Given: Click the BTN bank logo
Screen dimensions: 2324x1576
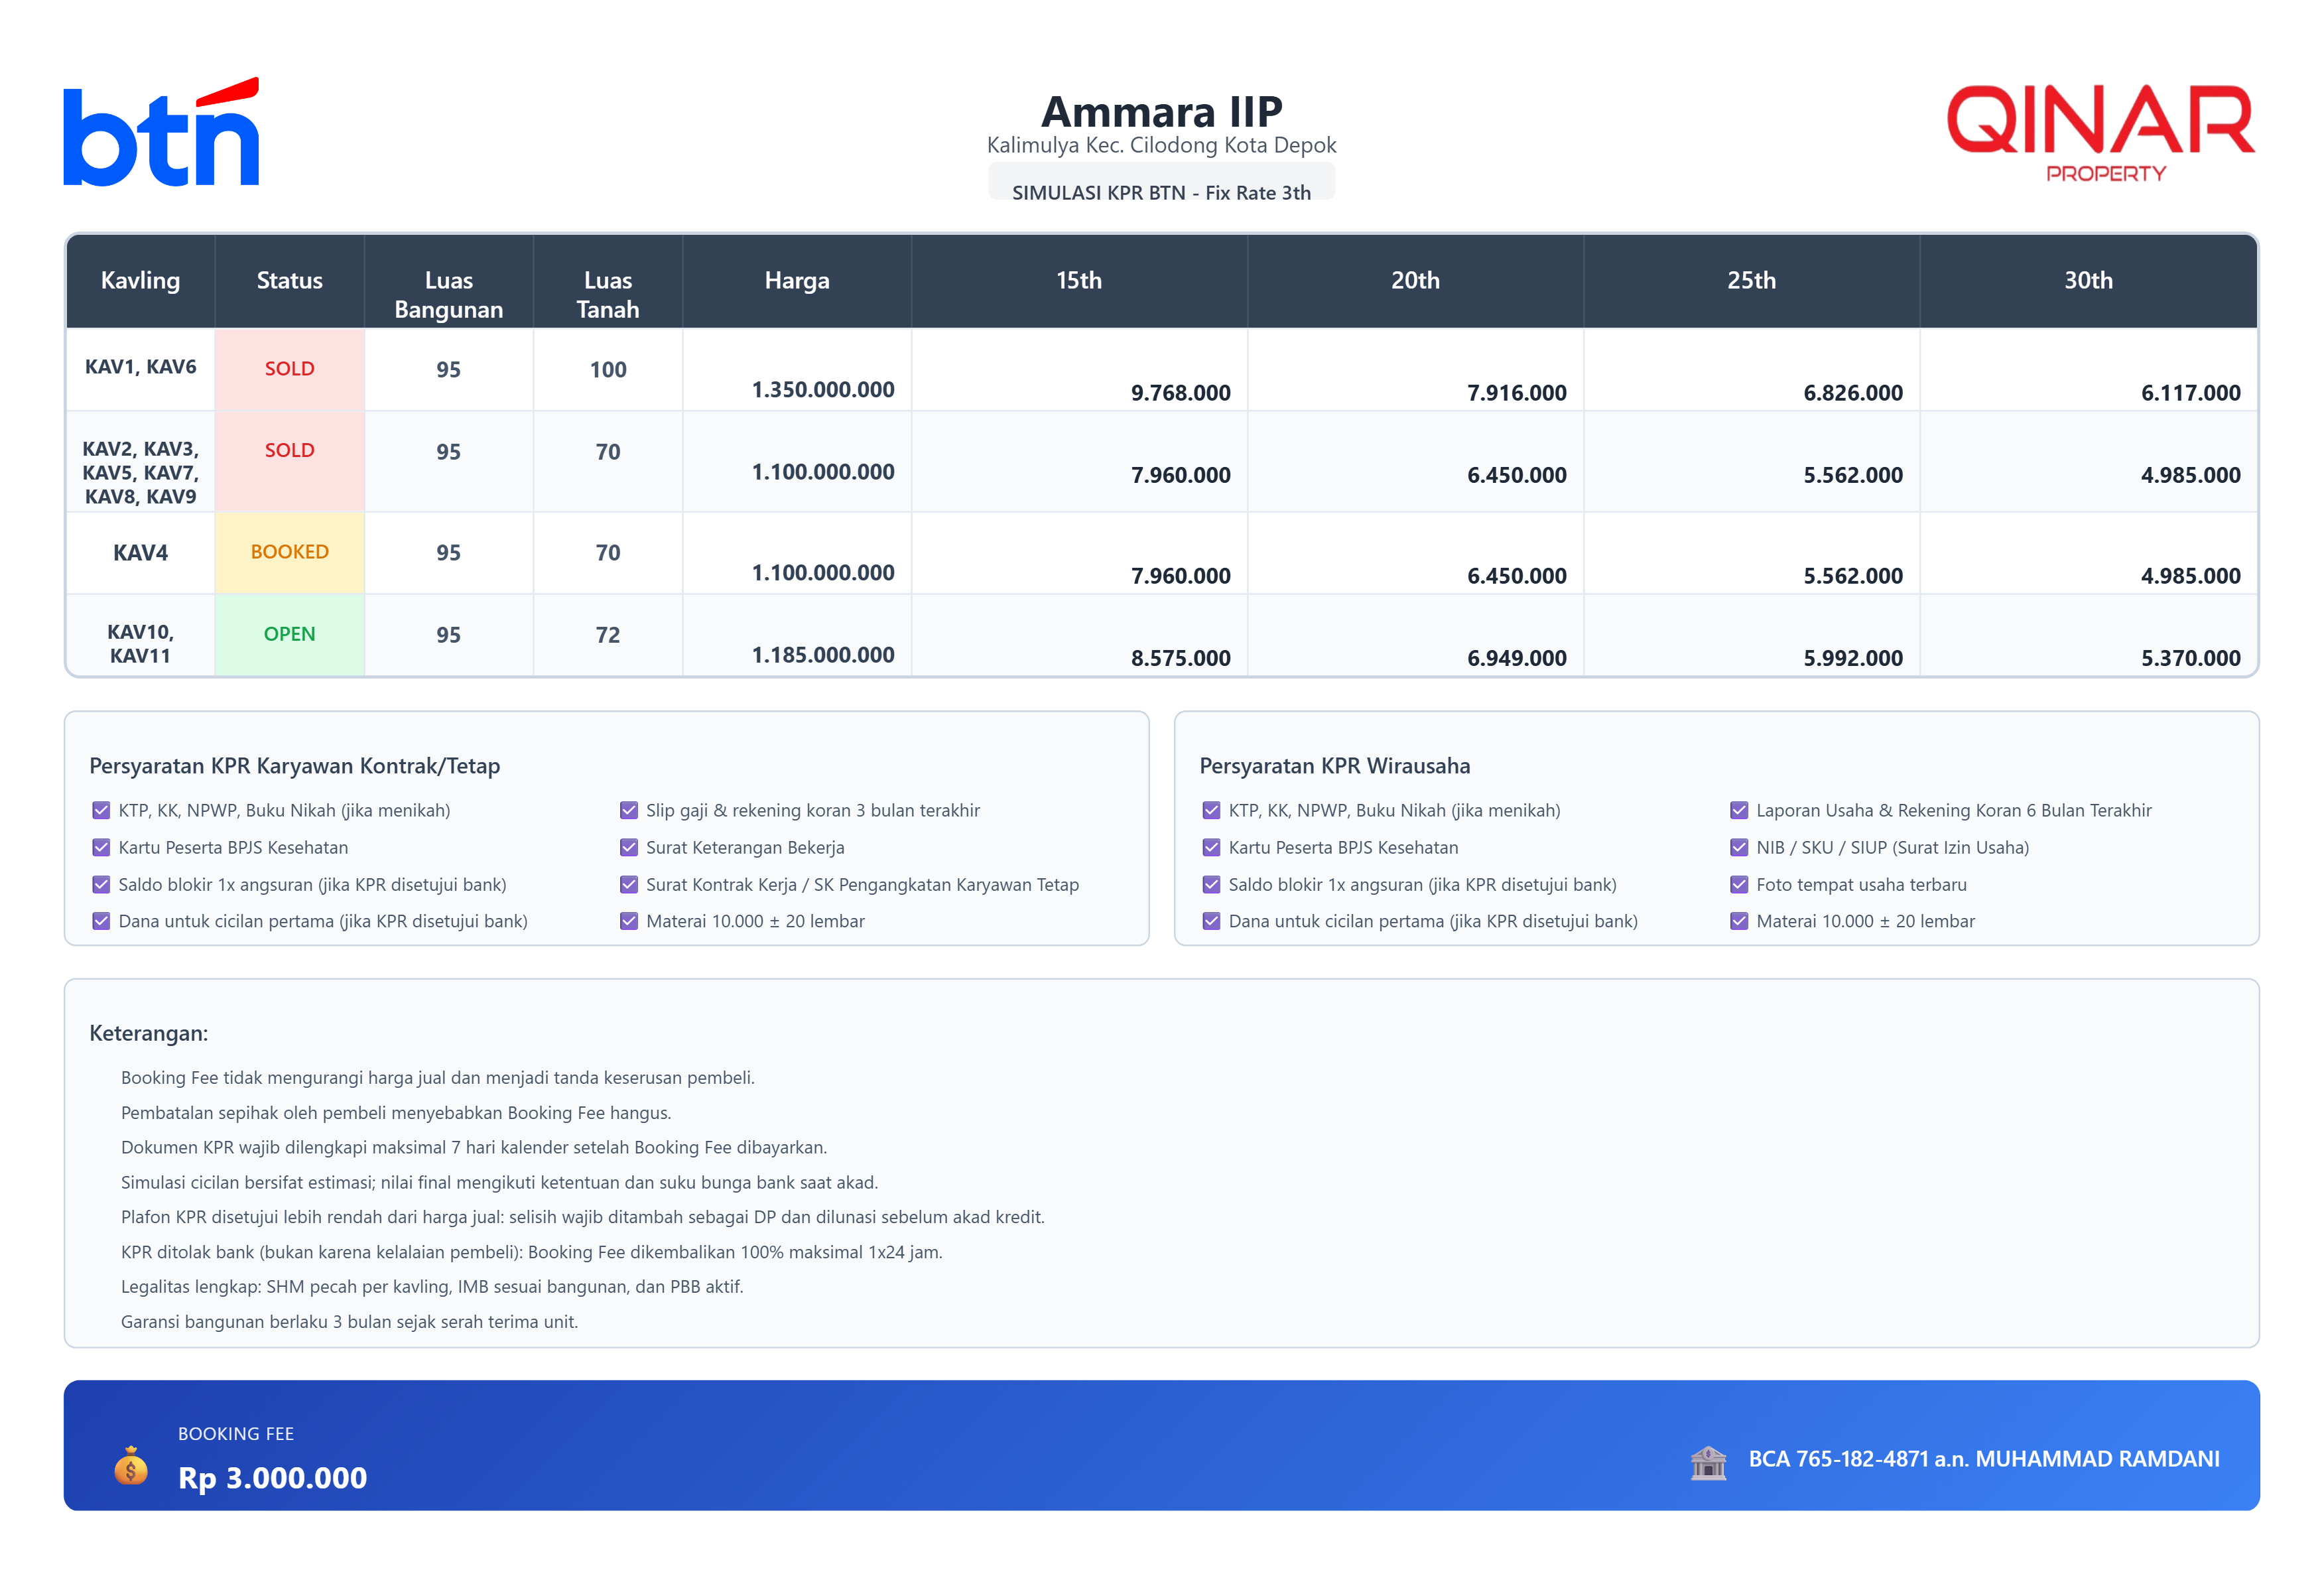Looking at the screenshot, I should coord(161,132).
